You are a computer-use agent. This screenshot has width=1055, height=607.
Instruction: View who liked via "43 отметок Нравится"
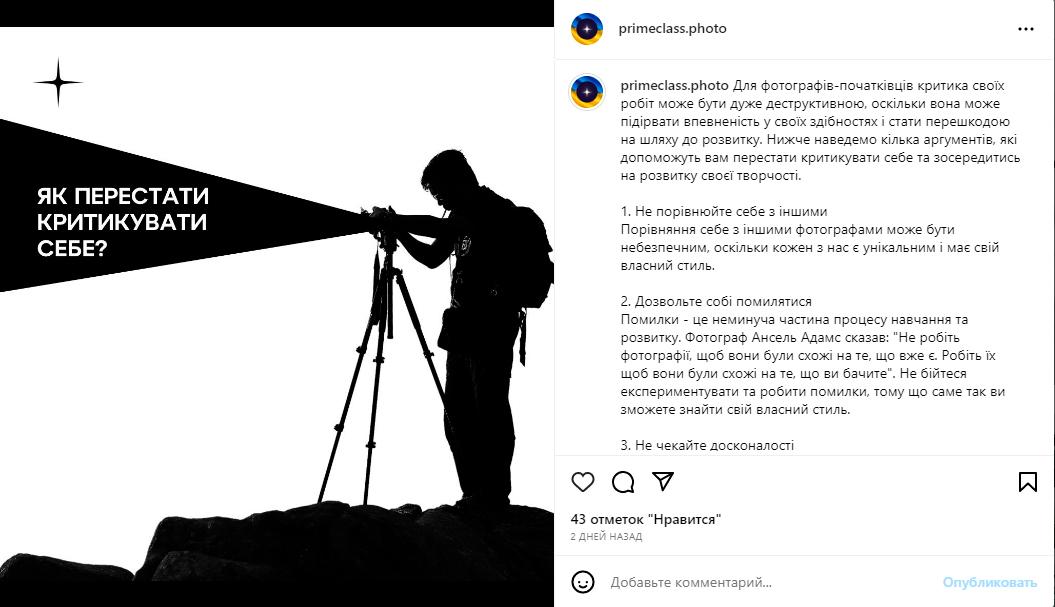pyautogui.click(x=646, y=519)
